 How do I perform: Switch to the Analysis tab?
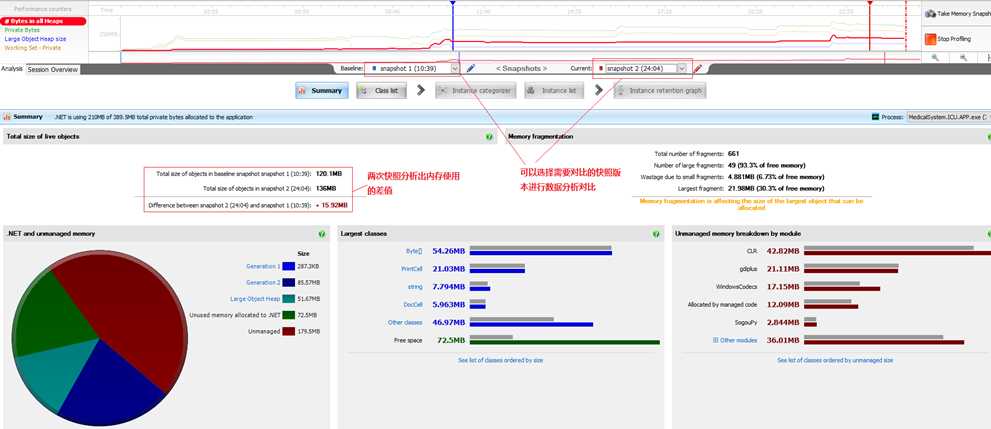(x=12, y=69)
